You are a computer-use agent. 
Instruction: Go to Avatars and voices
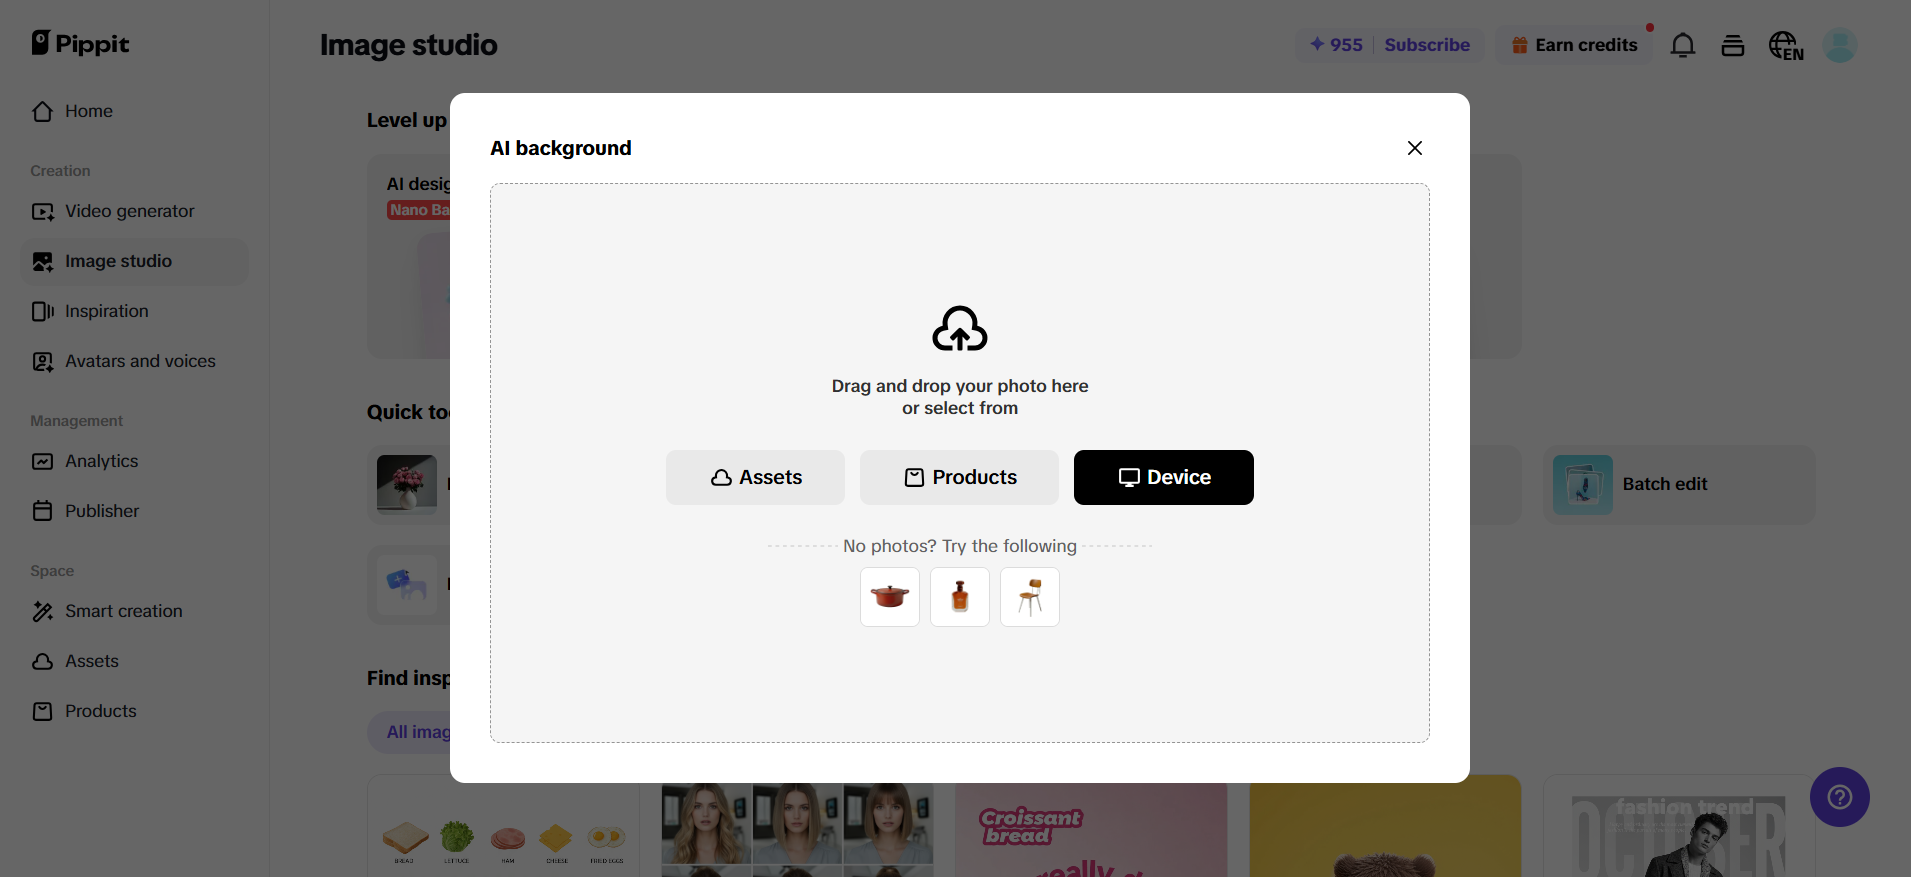coord(140,361)
